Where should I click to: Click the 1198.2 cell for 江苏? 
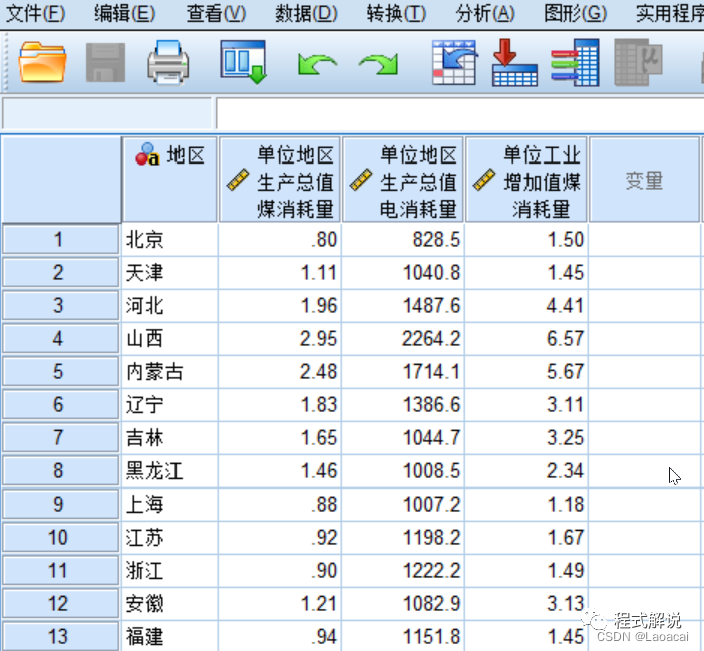pyautogui.click(x=403, y=537)
